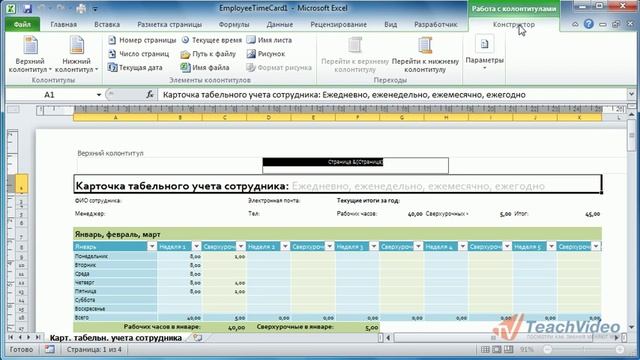Click the Четверг row cell

tap(115, 282)
